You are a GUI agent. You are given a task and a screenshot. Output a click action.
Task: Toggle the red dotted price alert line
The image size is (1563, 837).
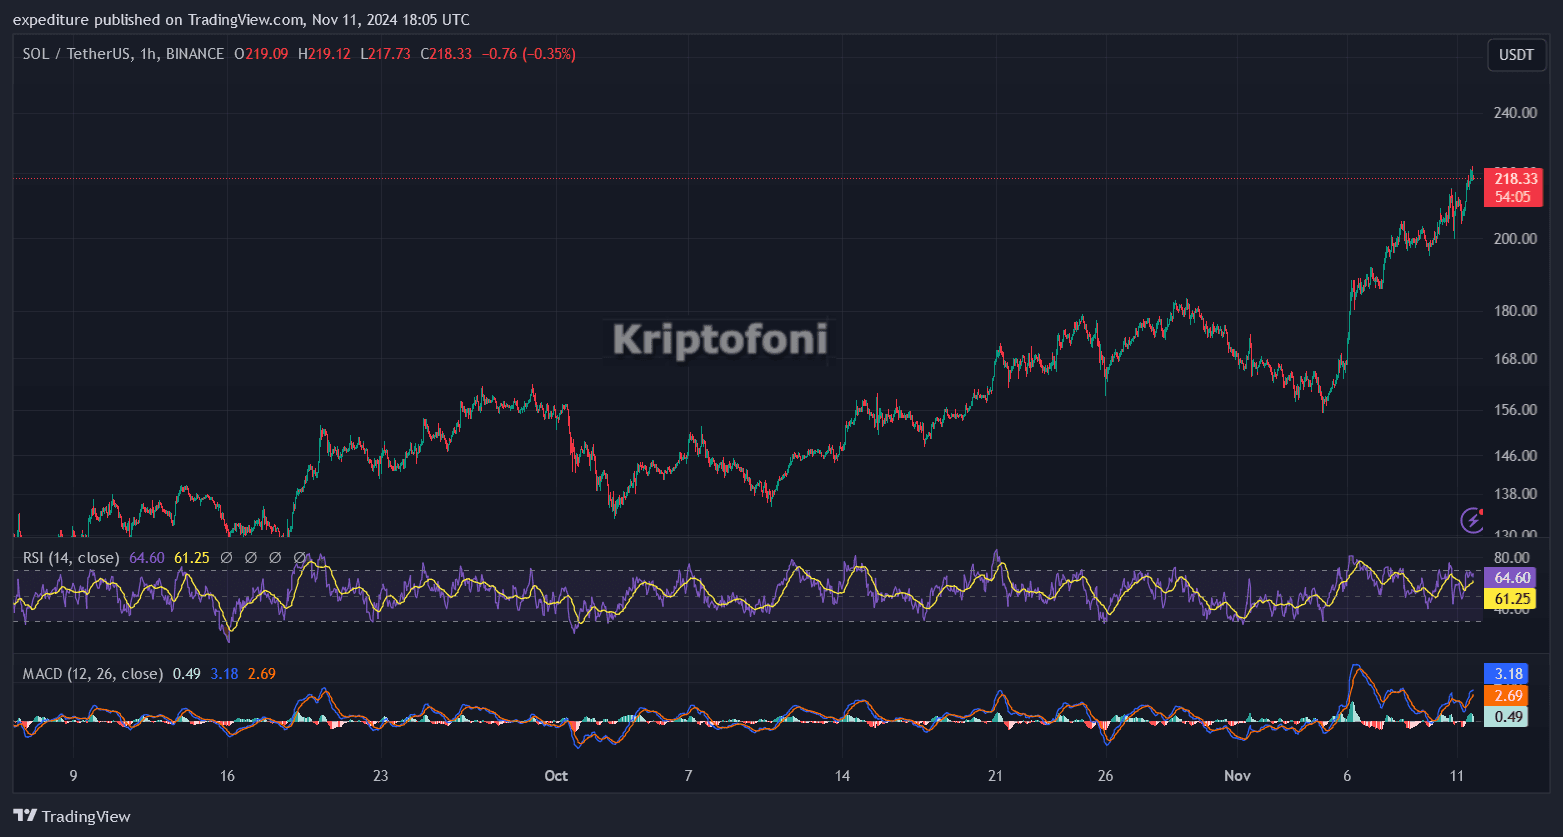(700, 177)
